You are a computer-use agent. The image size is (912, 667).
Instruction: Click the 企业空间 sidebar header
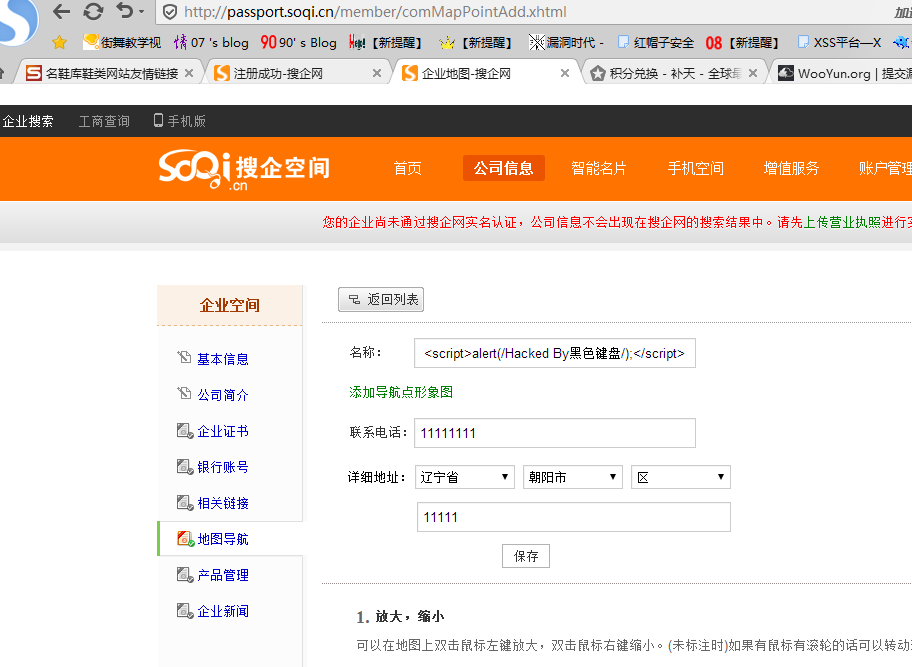click(230, 305)
